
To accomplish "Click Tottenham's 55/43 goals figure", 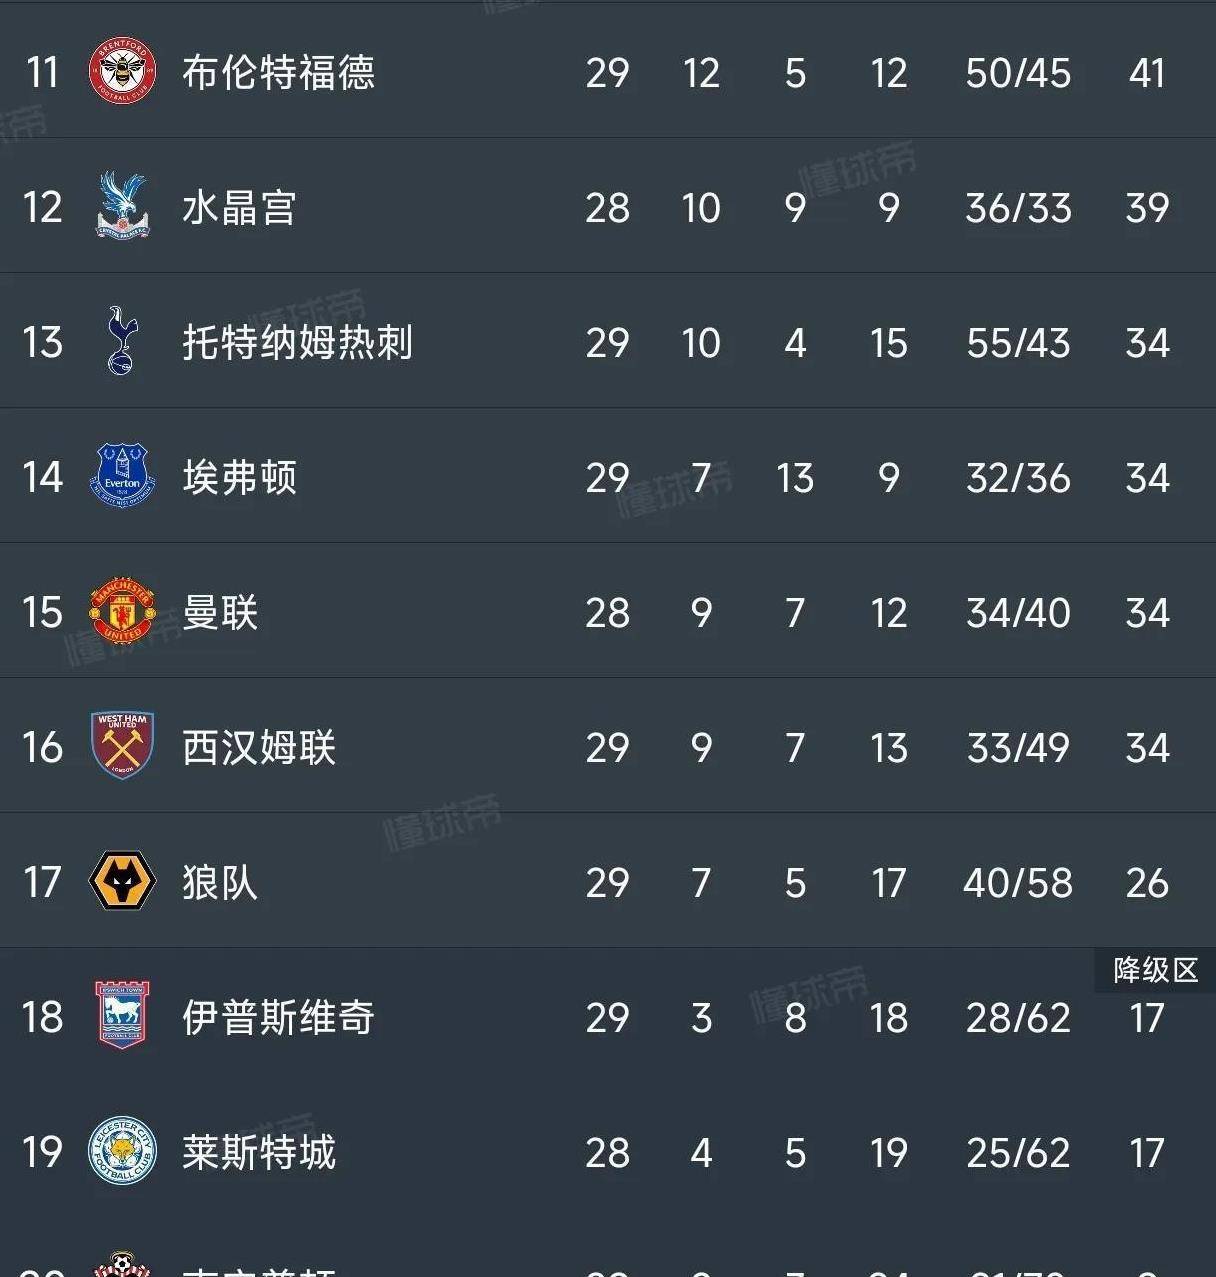I will point(1018,343).
